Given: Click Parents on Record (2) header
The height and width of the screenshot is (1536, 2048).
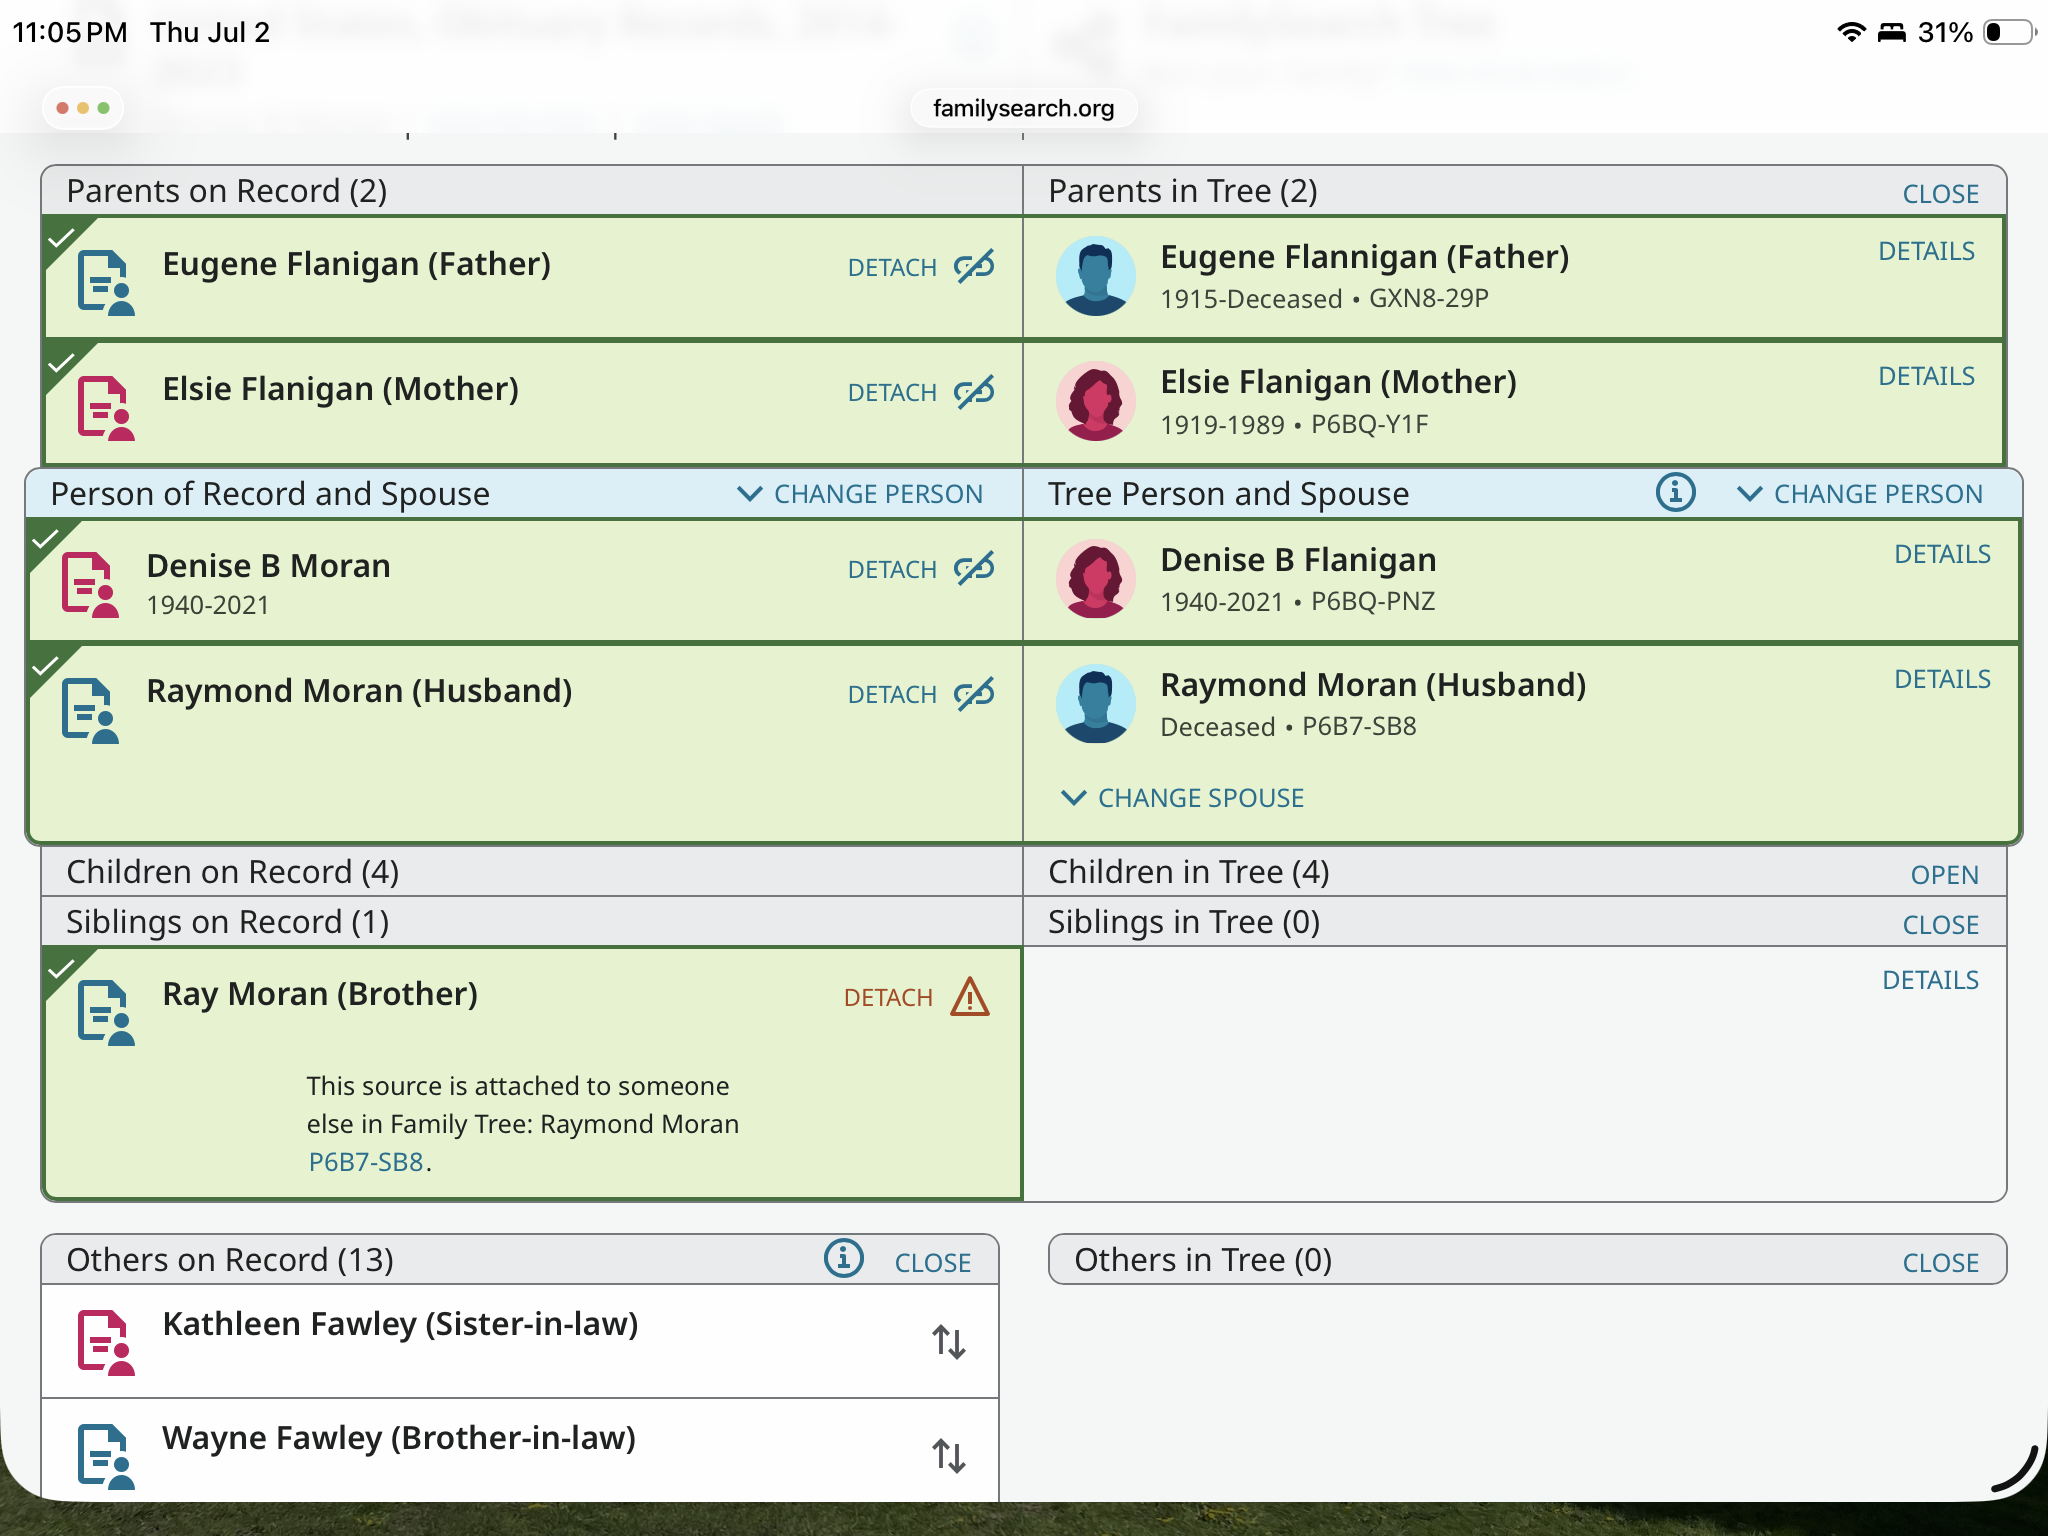Looking at the screenshot, I should [532, 190].
